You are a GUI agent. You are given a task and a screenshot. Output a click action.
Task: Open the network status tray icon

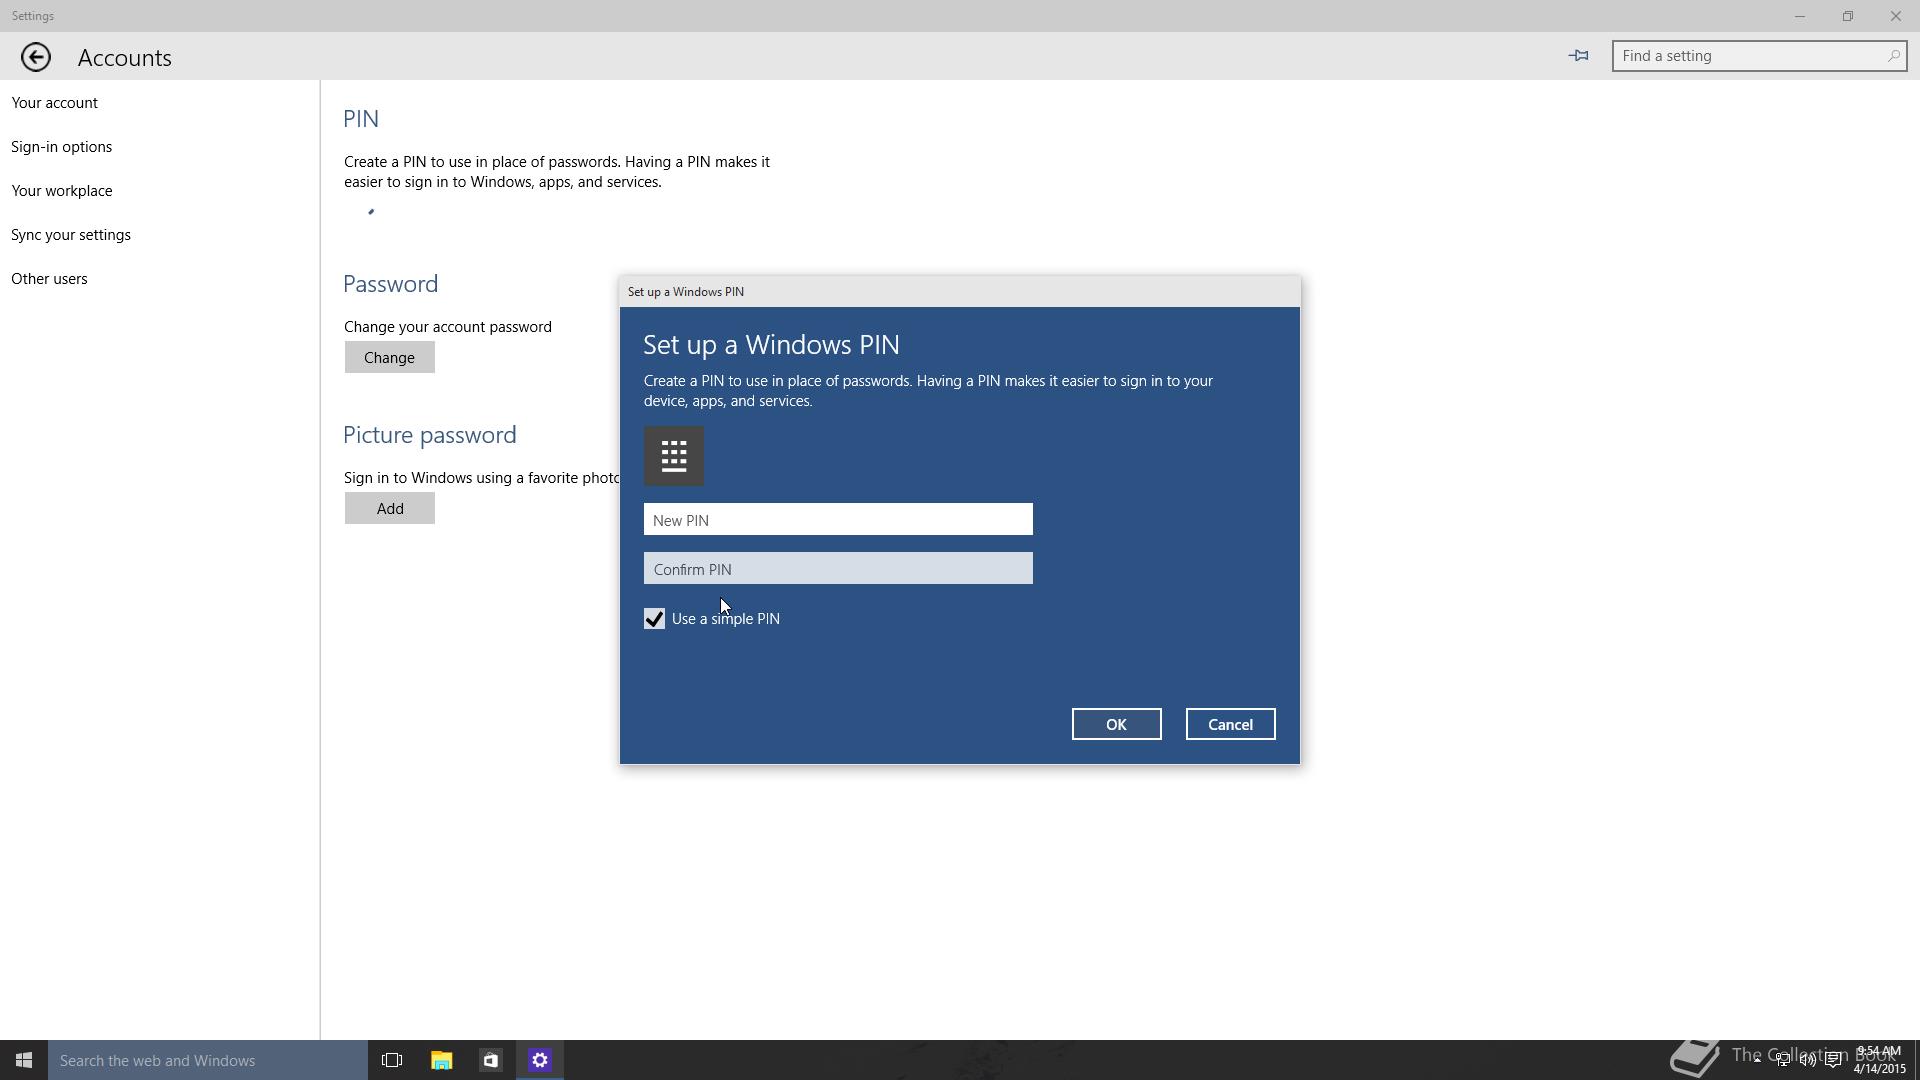[1783, 1060]
